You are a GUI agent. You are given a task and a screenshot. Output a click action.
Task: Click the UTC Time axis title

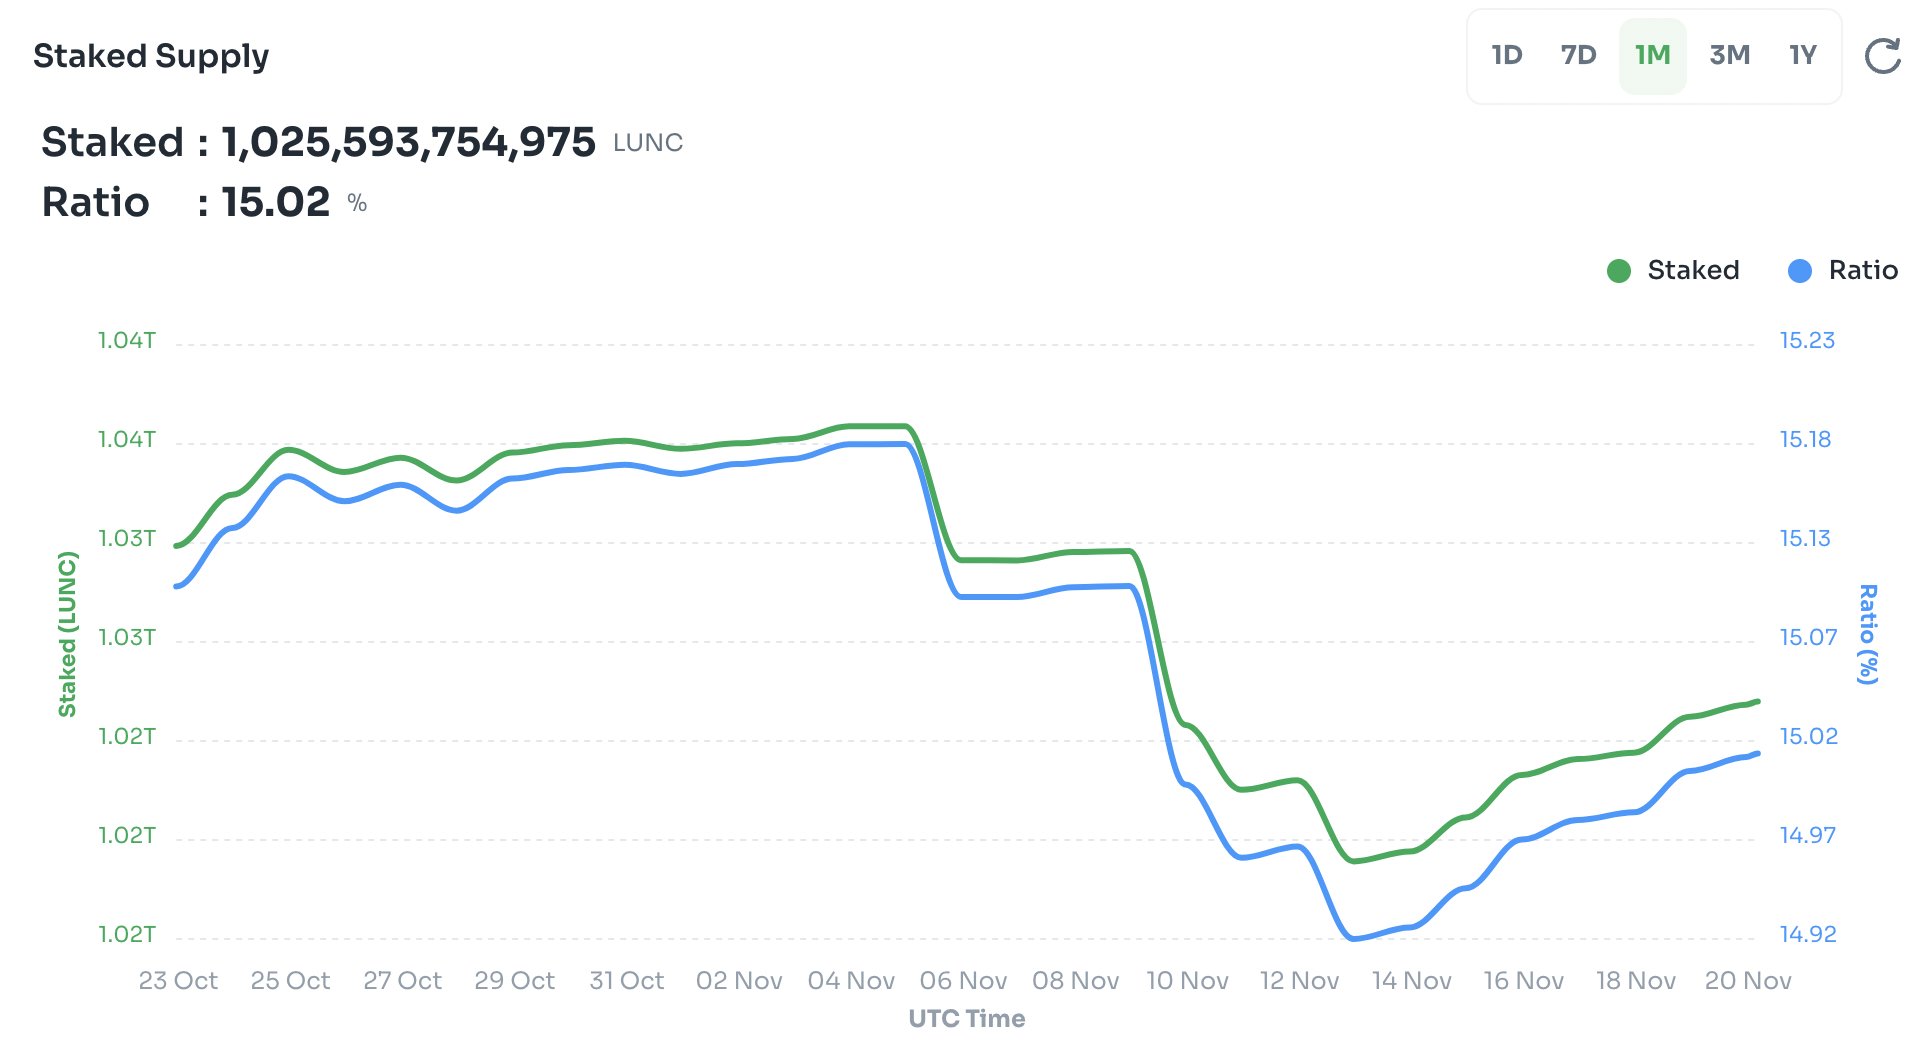pos(966,1018)
